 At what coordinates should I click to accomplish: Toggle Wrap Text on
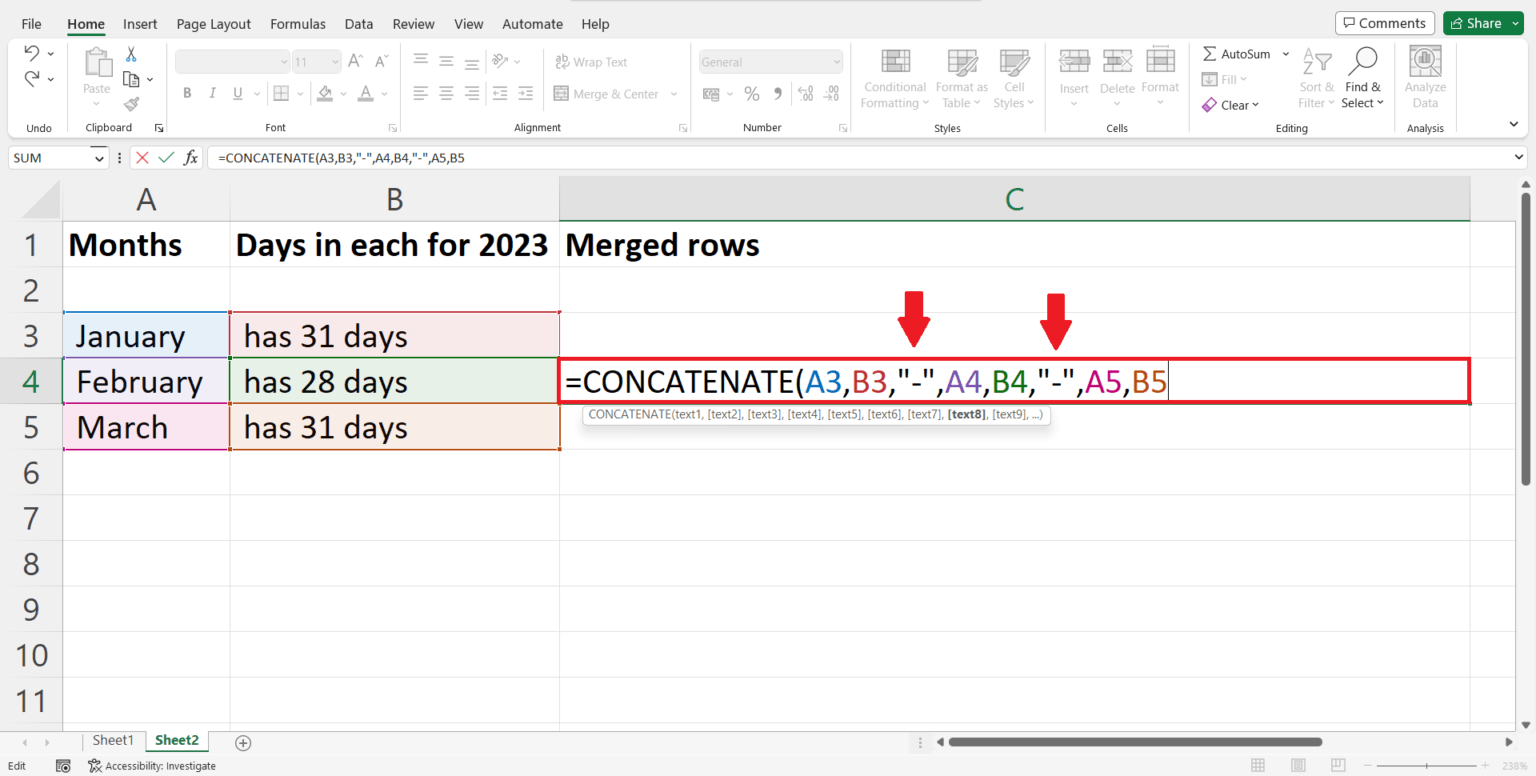590,61
